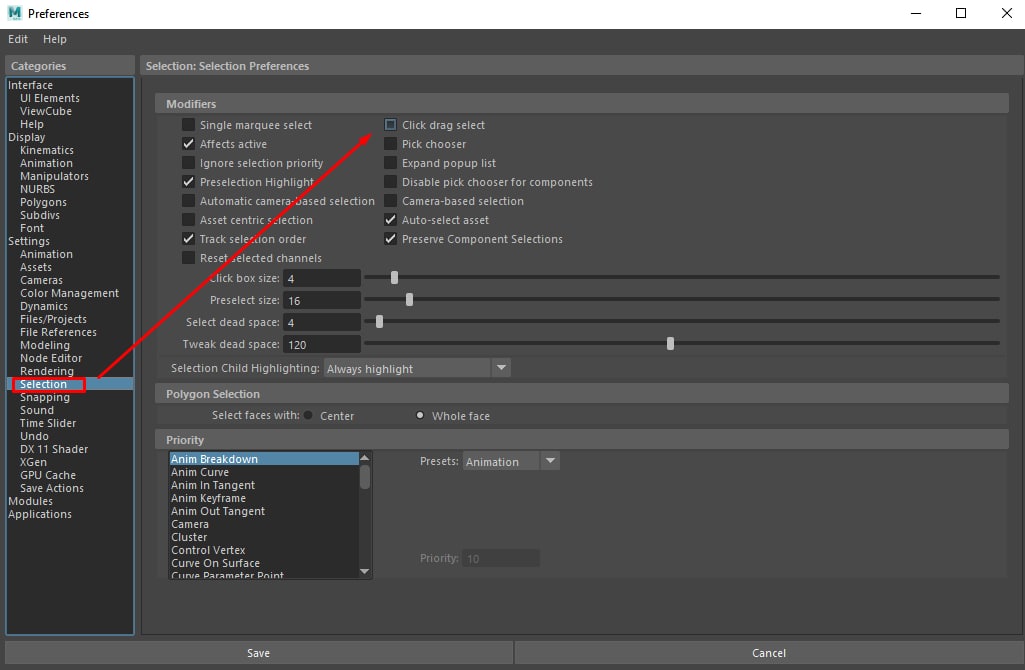This screenshot has width=1025, height=670.
Task: Click the Preselect size value field
Action: click(x=322, y=300)
